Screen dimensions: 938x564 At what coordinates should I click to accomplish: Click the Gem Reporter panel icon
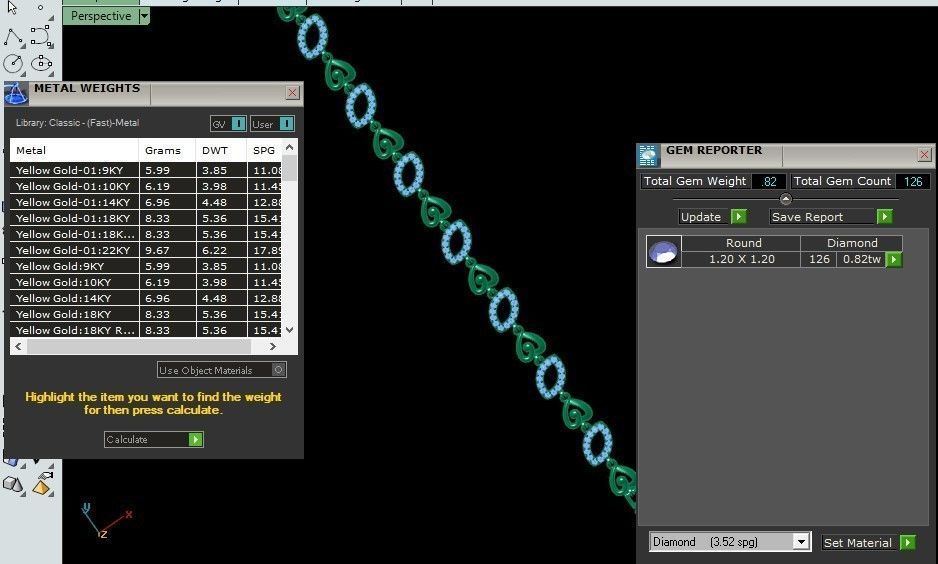(x=648, y=155)
